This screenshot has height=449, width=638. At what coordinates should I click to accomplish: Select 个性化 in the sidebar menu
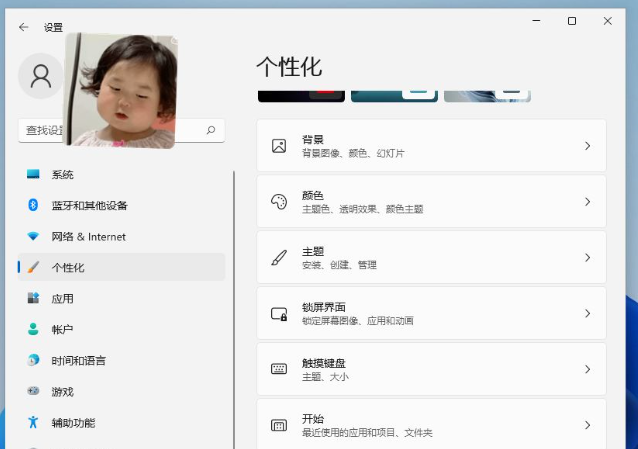pos(120,267)
